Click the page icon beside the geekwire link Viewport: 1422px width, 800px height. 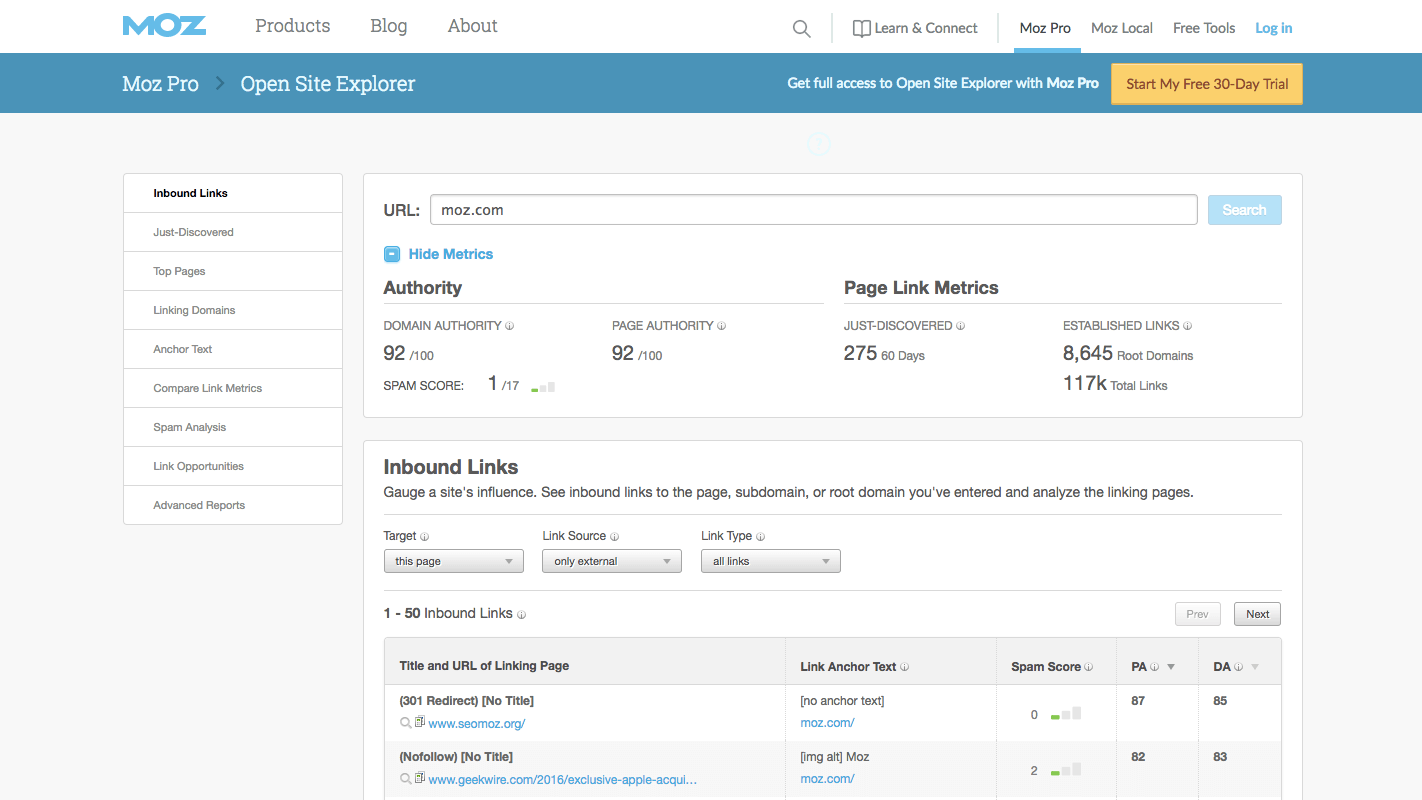[420, 778]
